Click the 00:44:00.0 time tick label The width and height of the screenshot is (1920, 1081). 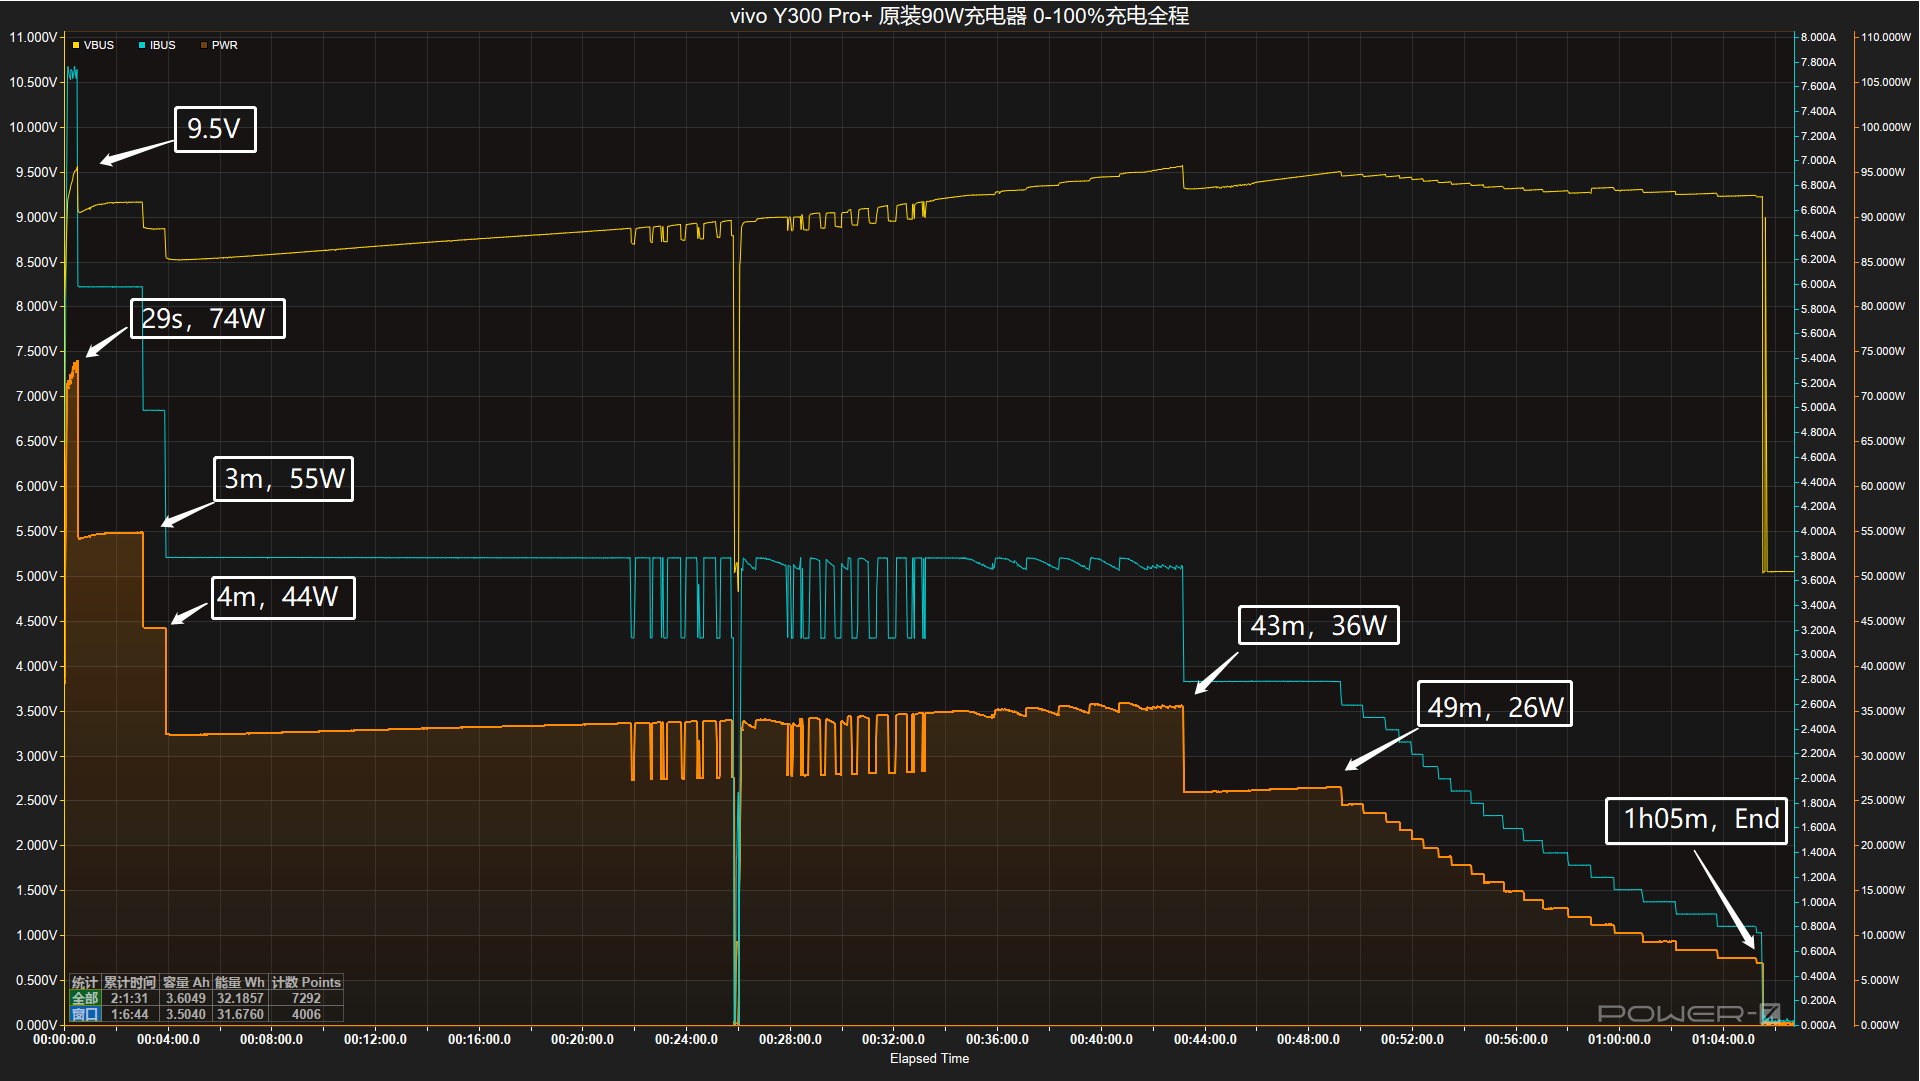1205,1039
